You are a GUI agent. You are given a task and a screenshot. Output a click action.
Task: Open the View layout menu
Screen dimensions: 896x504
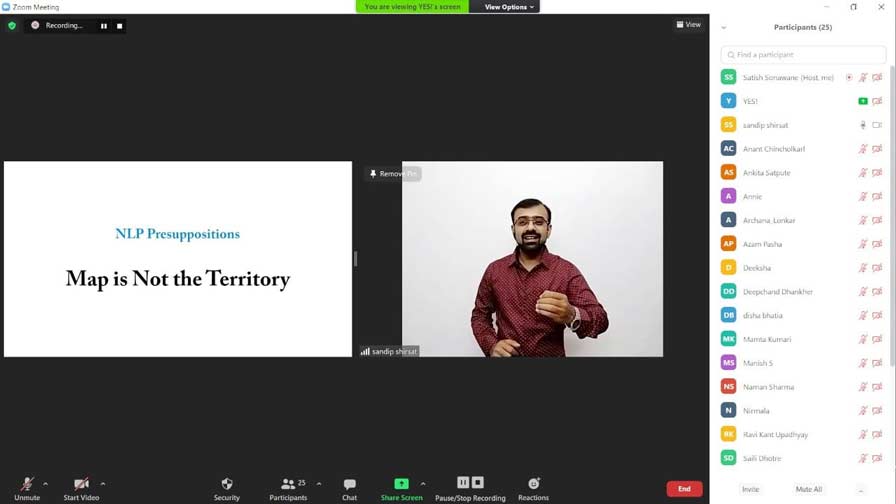click(x=689, y=25)
